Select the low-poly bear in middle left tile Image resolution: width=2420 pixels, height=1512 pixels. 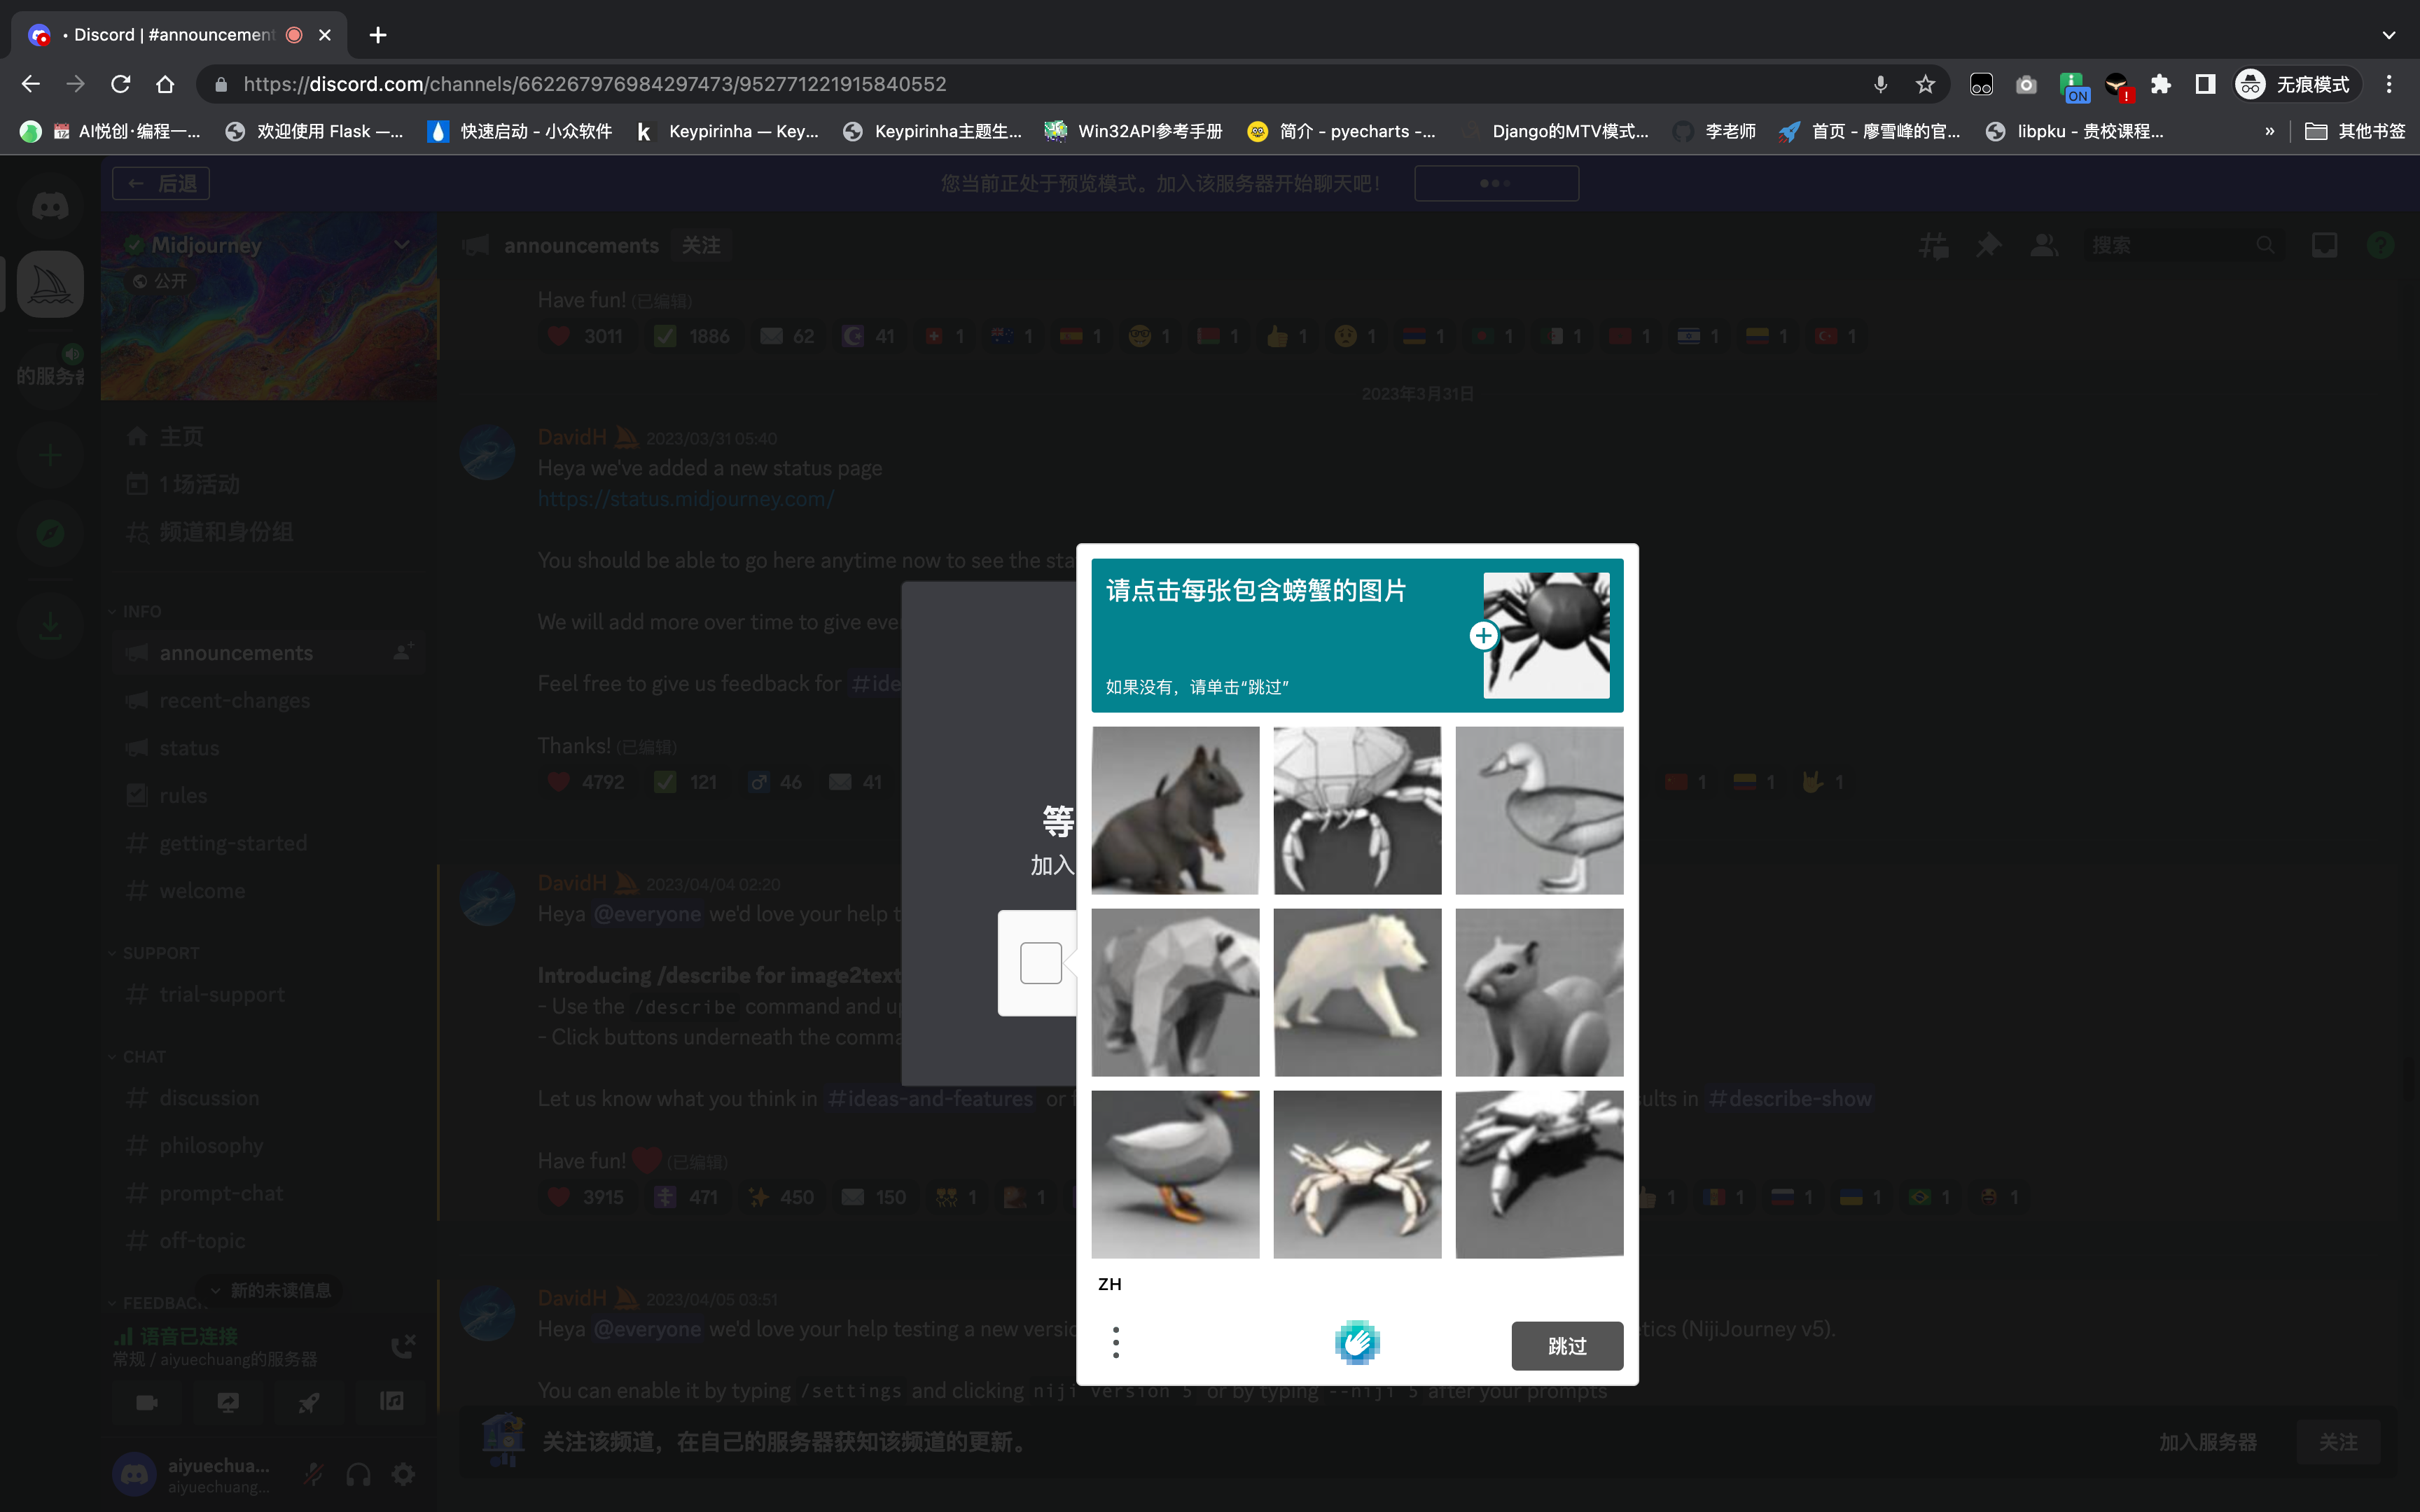(1175, 992)
